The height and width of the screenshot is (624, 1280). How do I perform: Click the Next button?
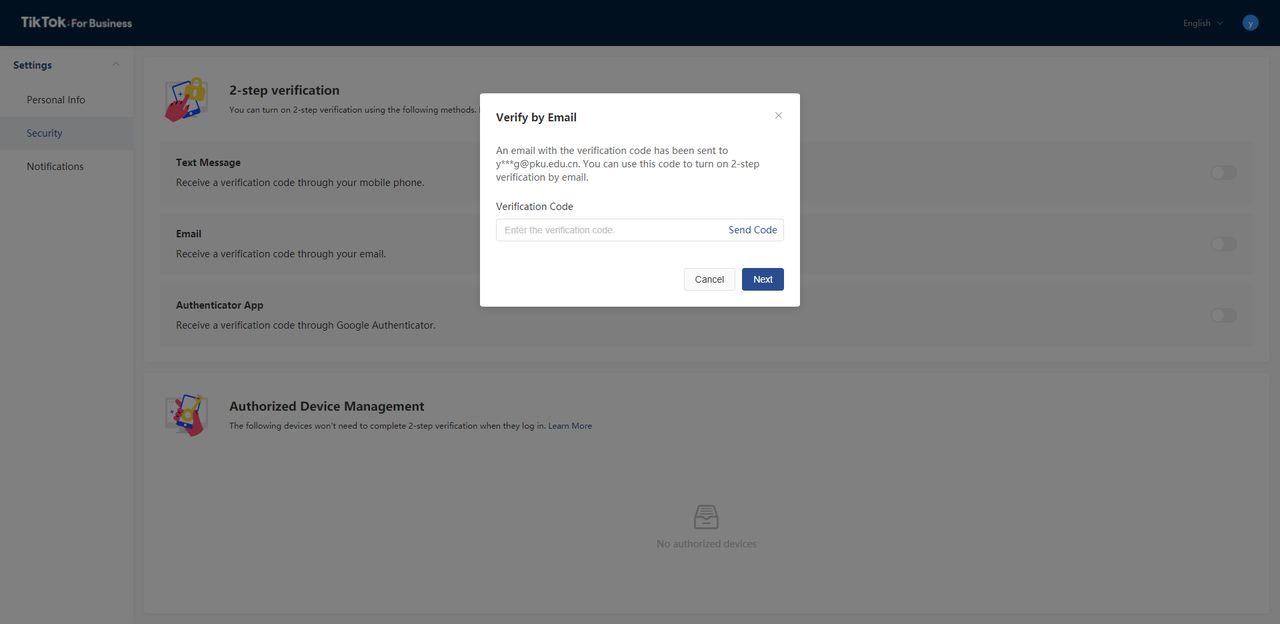tap(763, 279)
